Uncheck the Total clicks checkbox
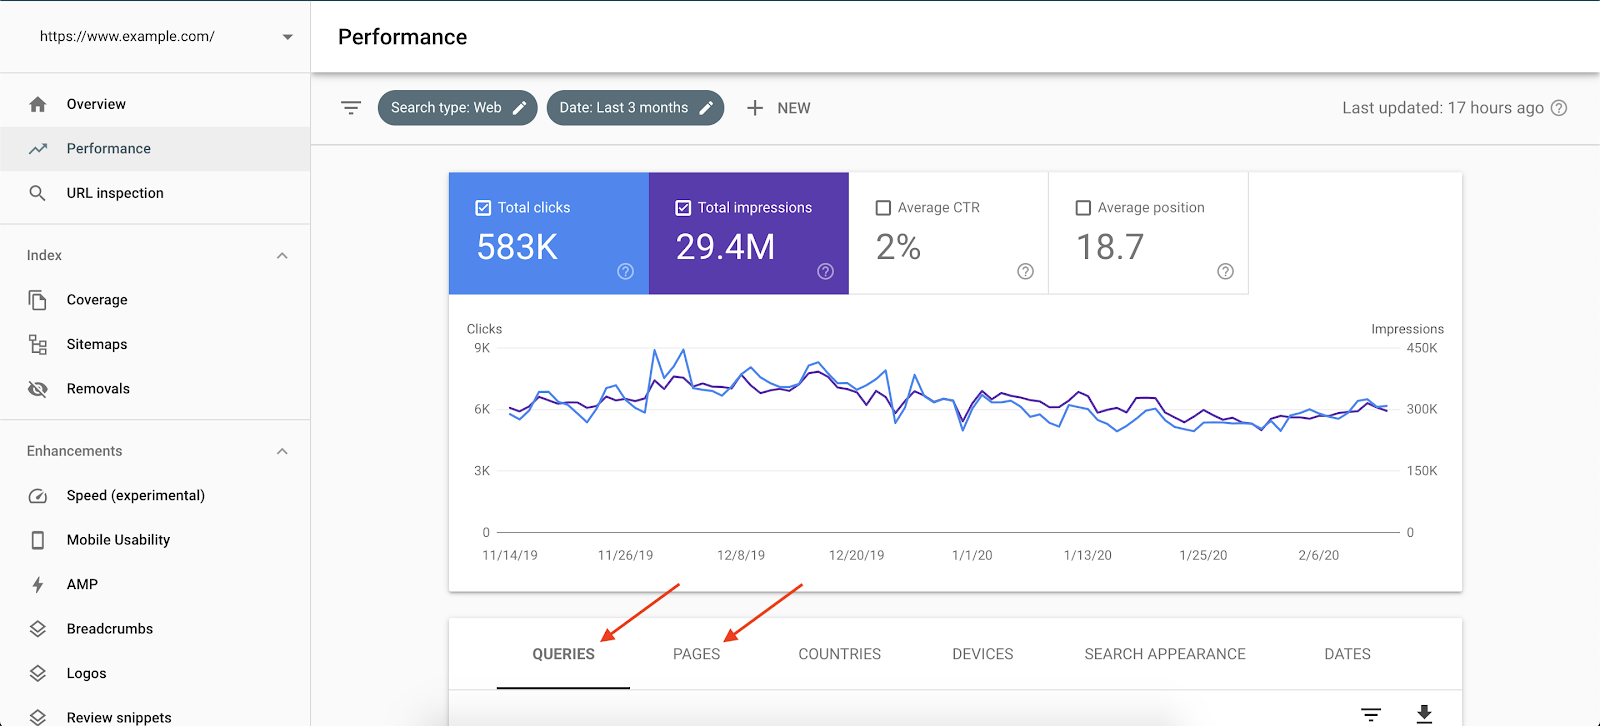Viewport: 1600px width, 726px height. (x=483, y=208)
